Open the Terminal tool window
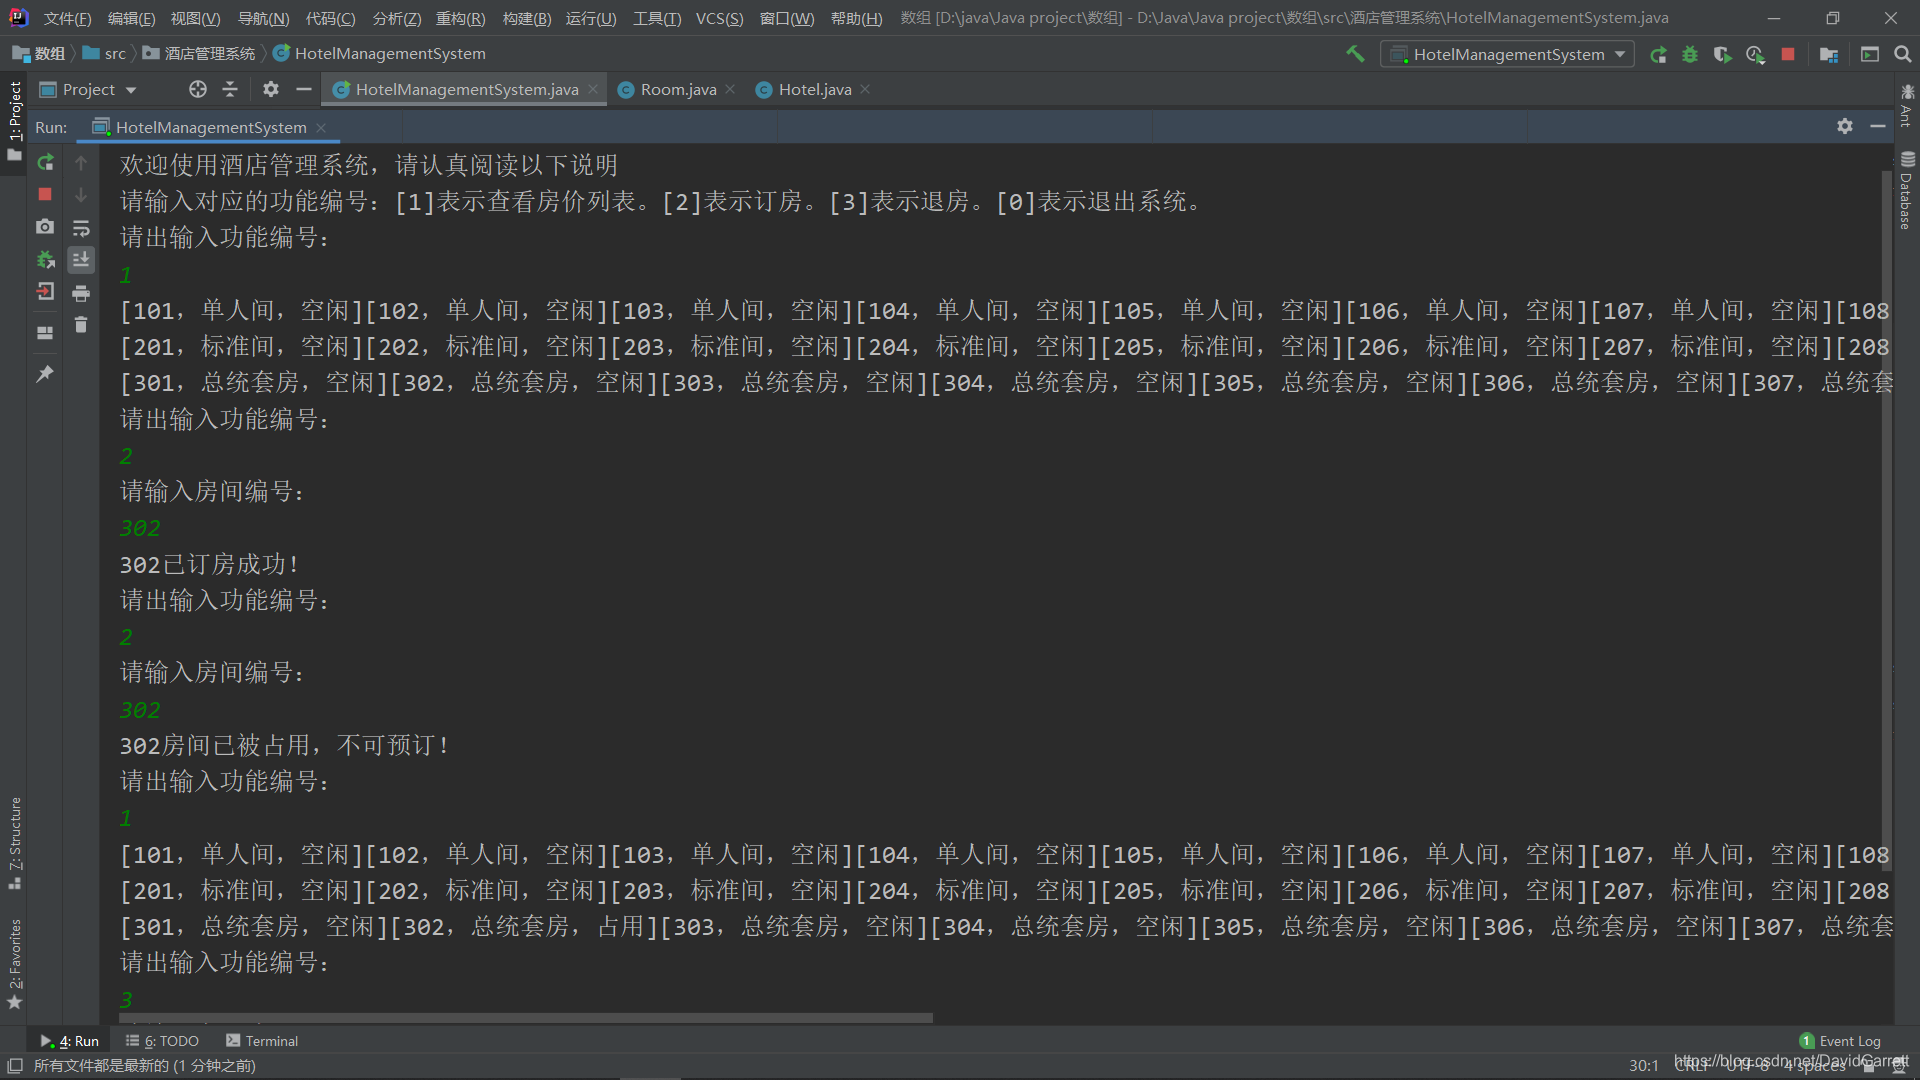Image resolution: width=1920 pixels, height=1080 pixels. point(262,1041)
